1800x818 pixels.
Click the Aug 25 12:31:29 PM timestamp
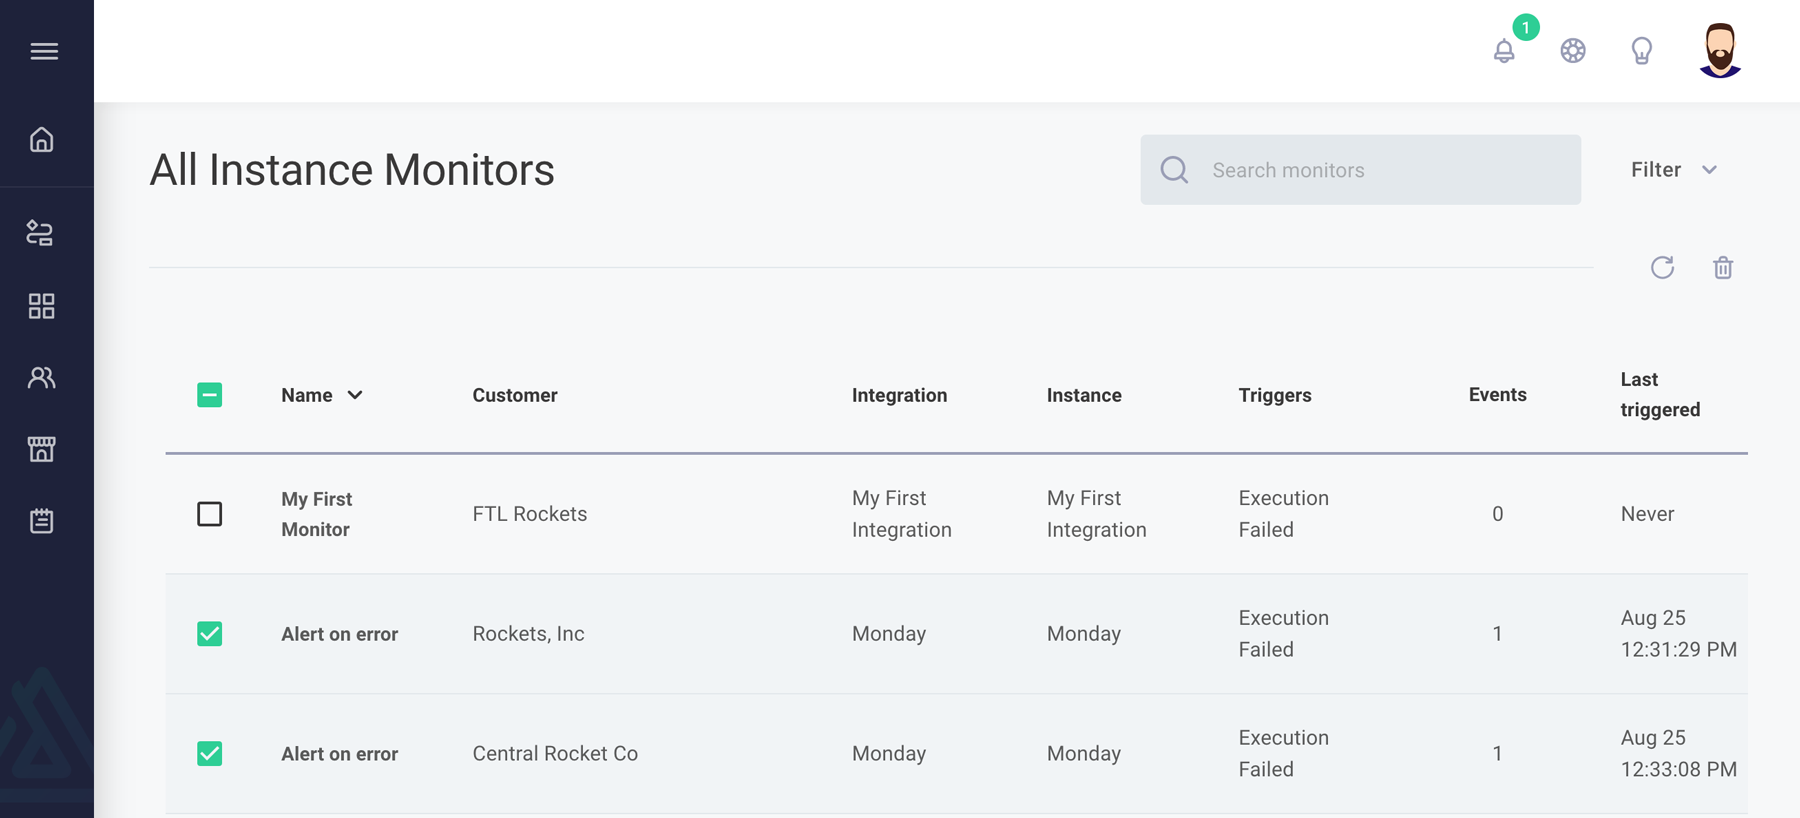coord(1678,634)
